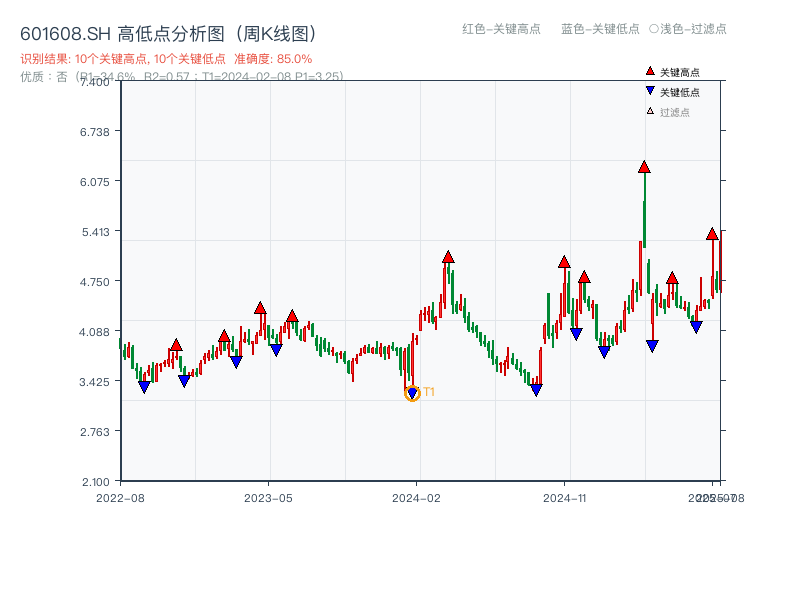Click the 红色-关键高点 header legend text
The height and width of the screenshot is (600, 800).
[x=501, y=29]
